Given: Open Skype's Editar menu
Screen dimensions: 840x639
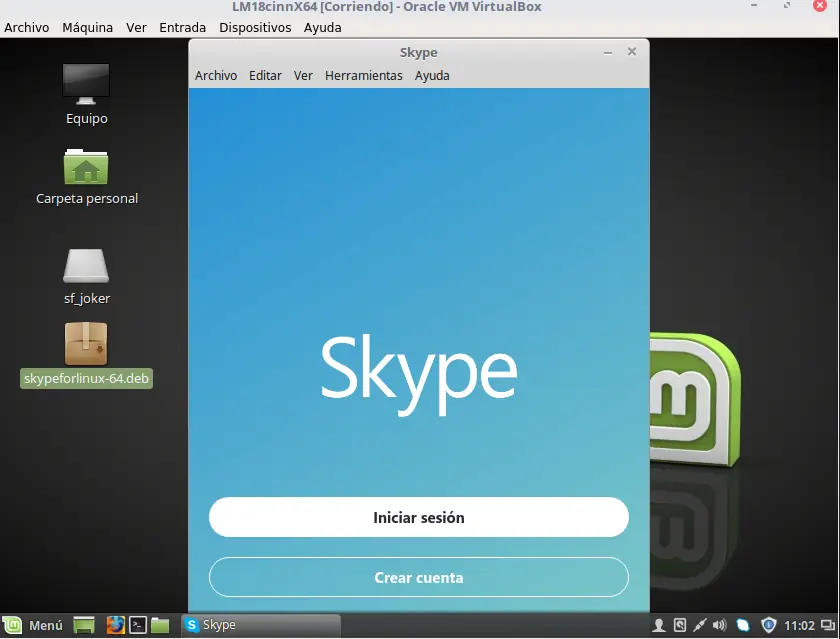Looking at the screenshot, I should pos(265,76).
